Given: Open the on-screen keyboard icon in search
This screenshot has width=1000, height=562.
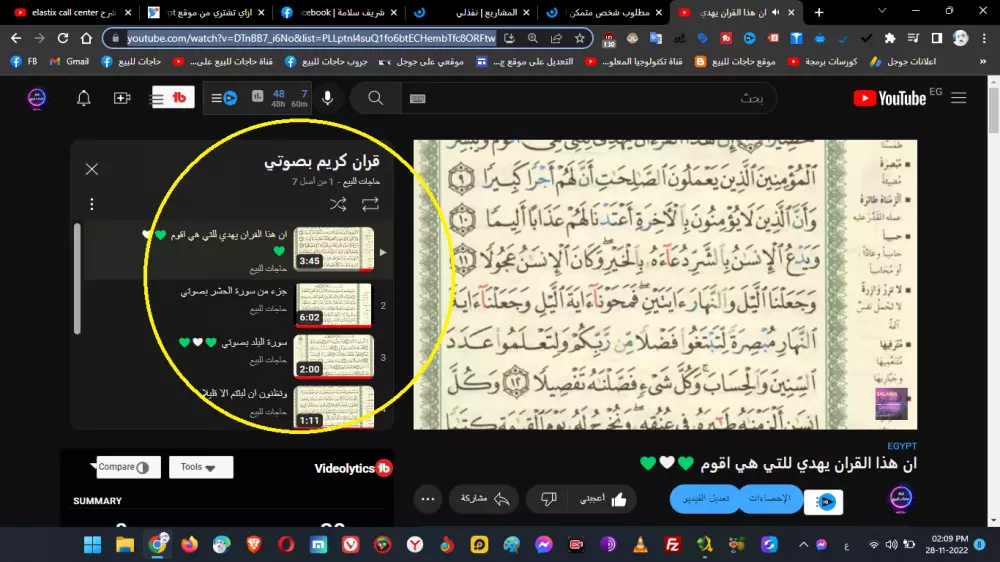Looking at the screenshot, I should click(418, 98).
